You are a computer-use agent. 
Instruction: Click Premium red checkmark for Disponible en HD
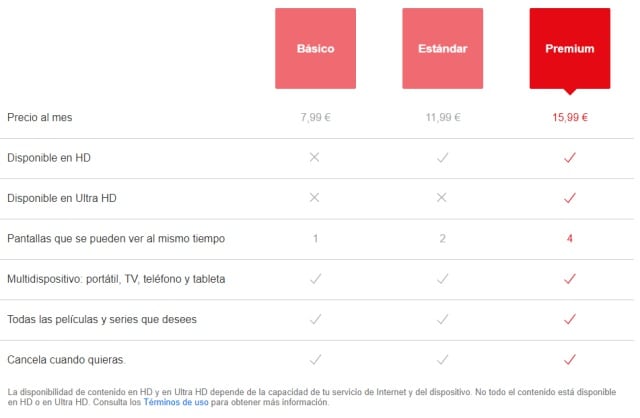click(570, 158)
